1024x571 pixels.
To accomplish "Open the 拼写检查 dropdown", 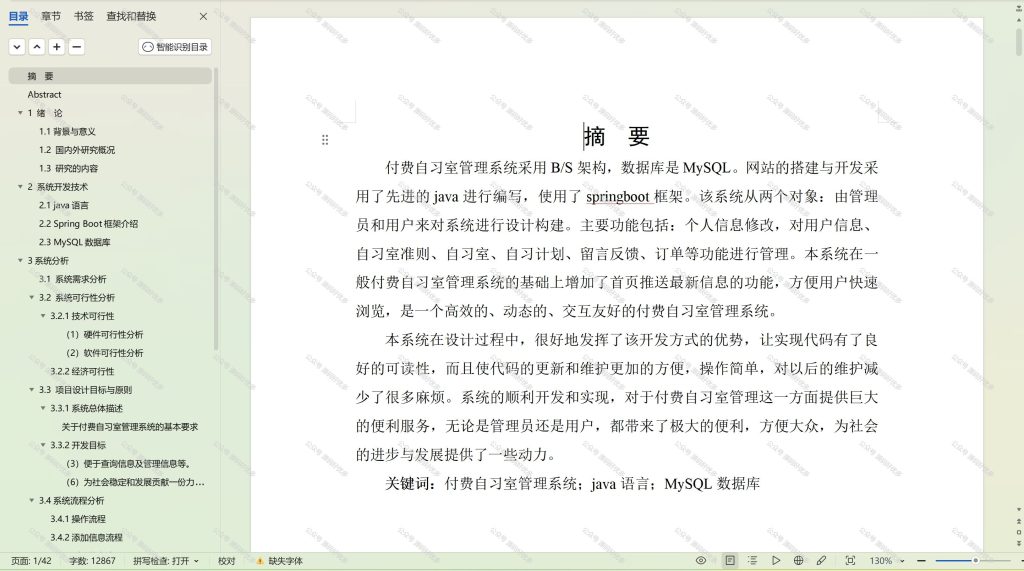I will [166, 561].
